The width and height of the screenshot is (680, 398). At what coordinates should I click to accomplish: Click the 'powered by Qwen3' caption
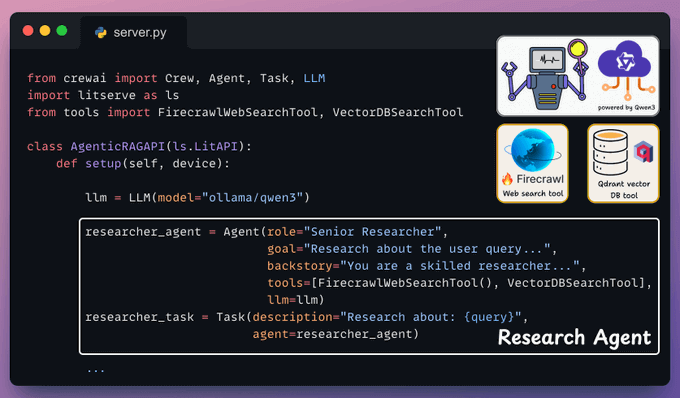[x=626, y=108]
